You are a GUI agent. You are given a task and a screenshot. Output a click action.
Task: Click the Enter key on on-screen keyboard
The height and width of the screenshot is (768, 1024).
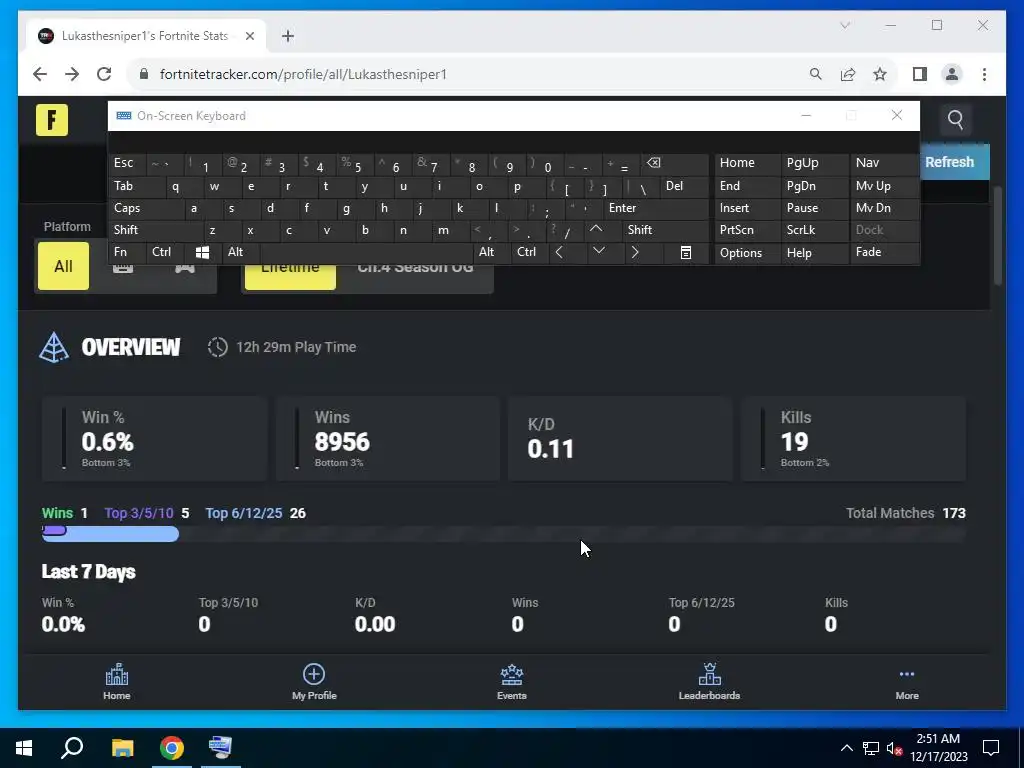coord(654,208)
